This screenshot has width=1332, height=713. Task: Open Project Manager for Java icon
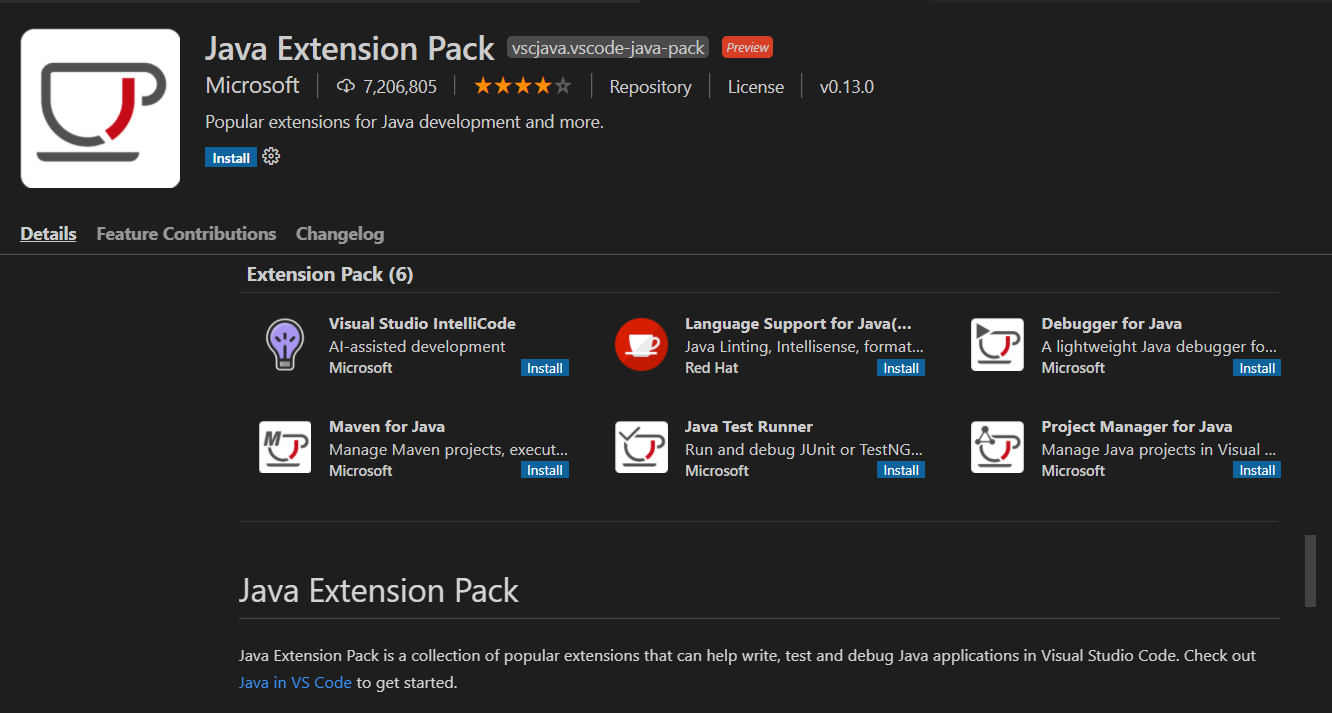coord(997,447)
